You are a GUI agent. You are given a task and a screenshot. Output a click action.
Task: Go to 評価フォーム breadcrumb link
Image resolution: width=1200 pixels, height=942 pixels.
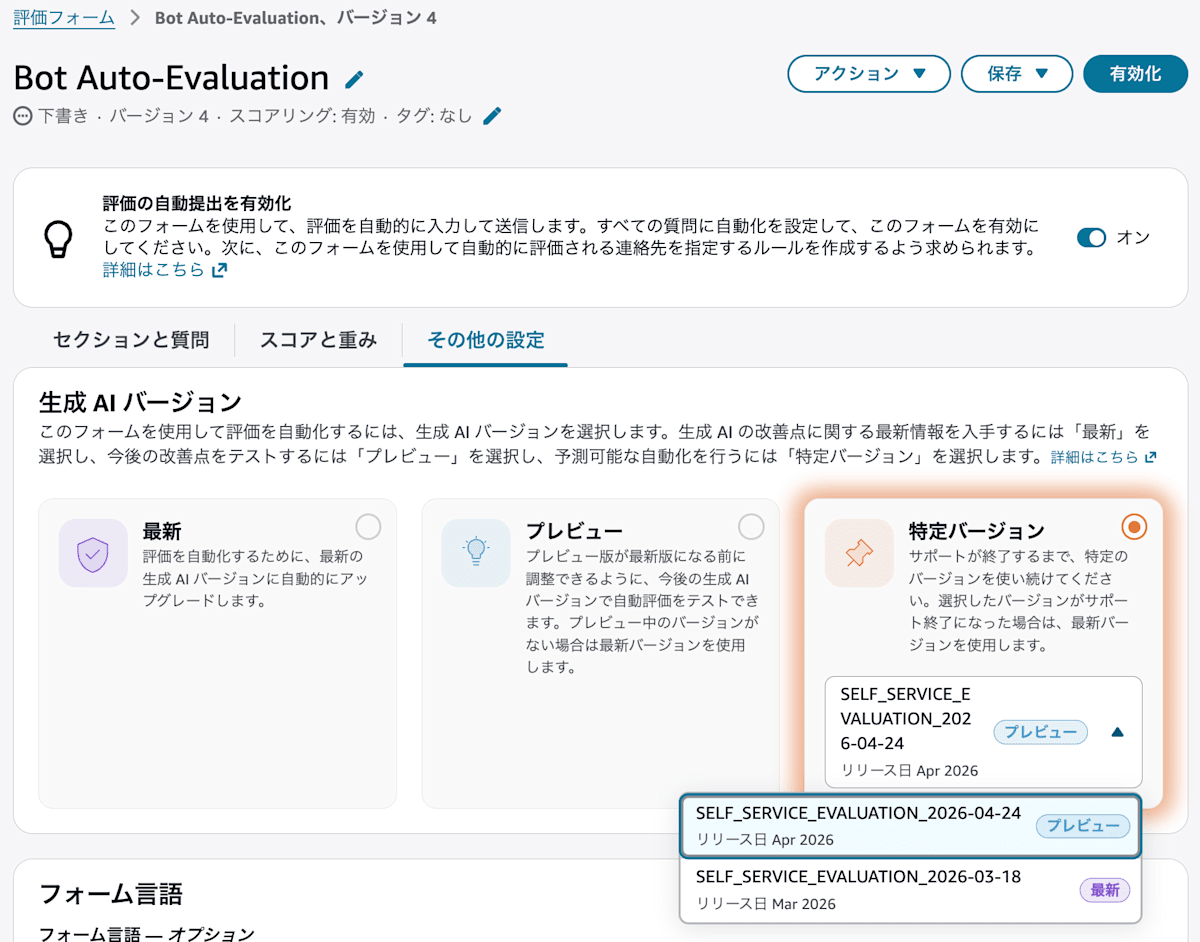pyautogui.click(x=64, y=18)
